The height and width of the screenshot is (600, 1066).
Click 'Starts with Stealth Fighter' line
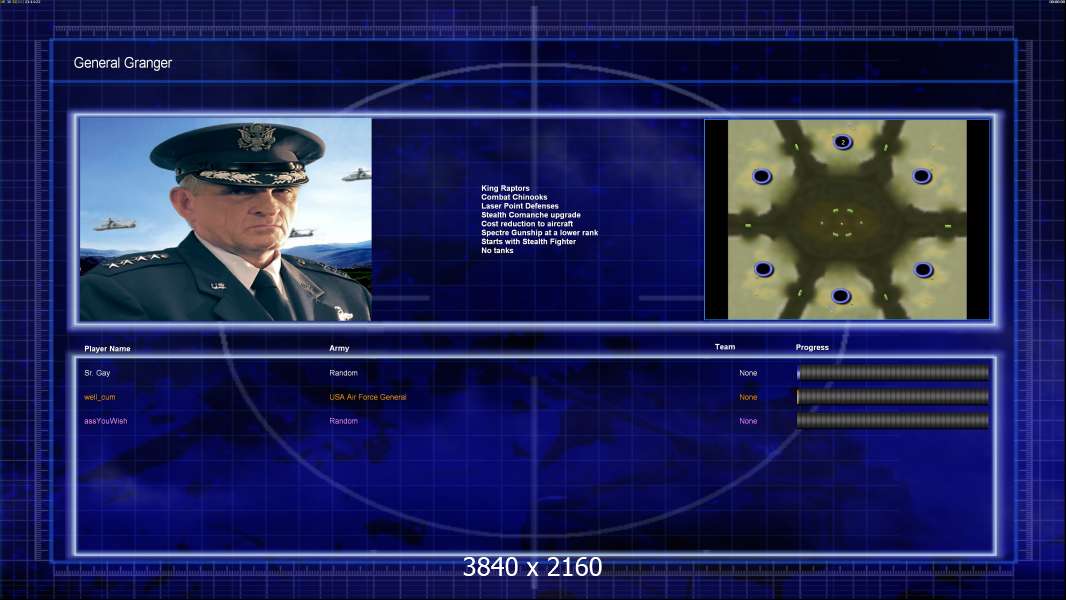tap(528, 241)
